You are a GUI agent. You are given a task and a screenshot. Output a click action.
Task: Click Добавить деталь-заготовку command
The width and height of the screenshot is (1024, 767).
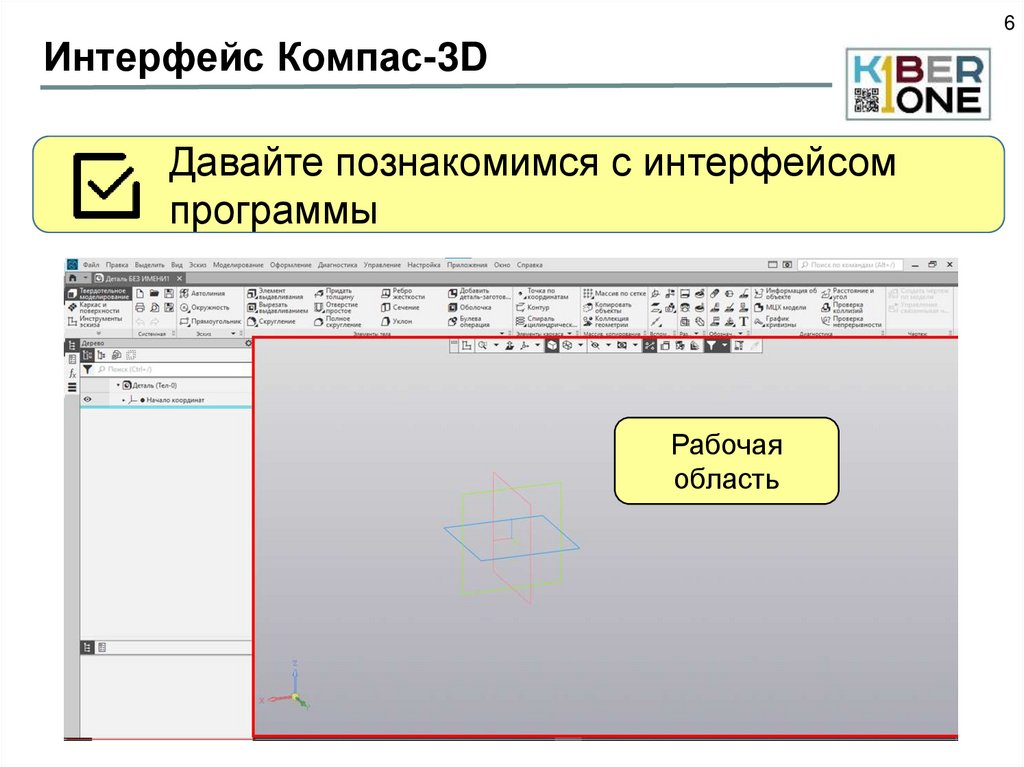479,294
